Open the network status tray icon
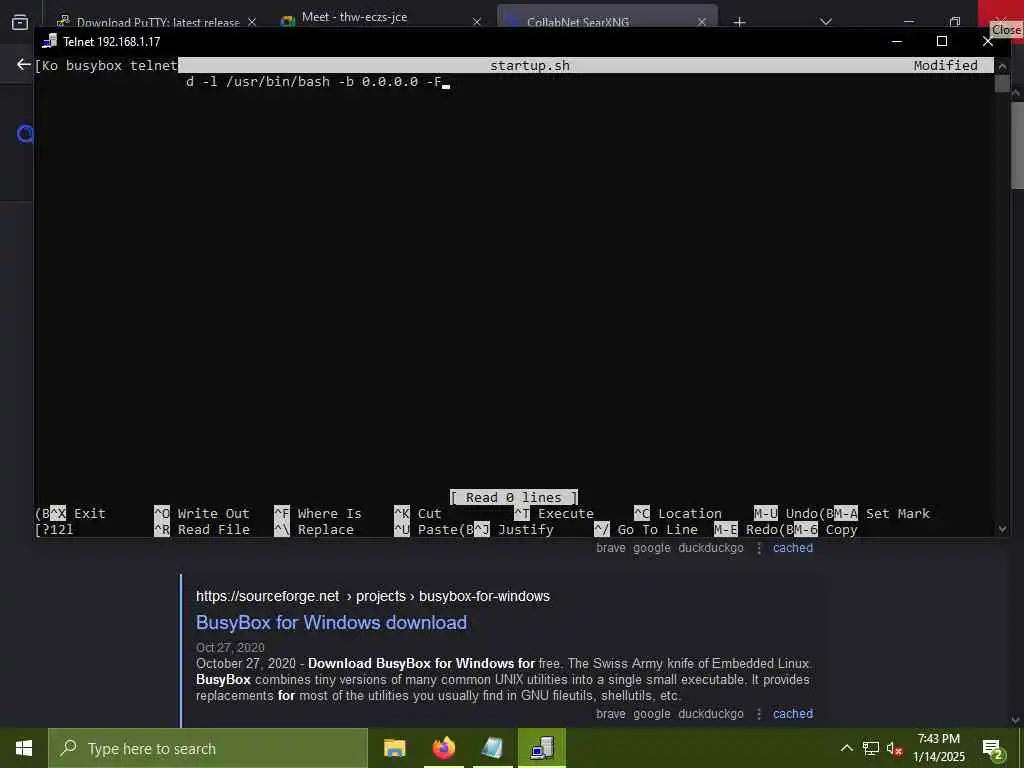Viewport: 1024px width, 768px height. point(871,748)
